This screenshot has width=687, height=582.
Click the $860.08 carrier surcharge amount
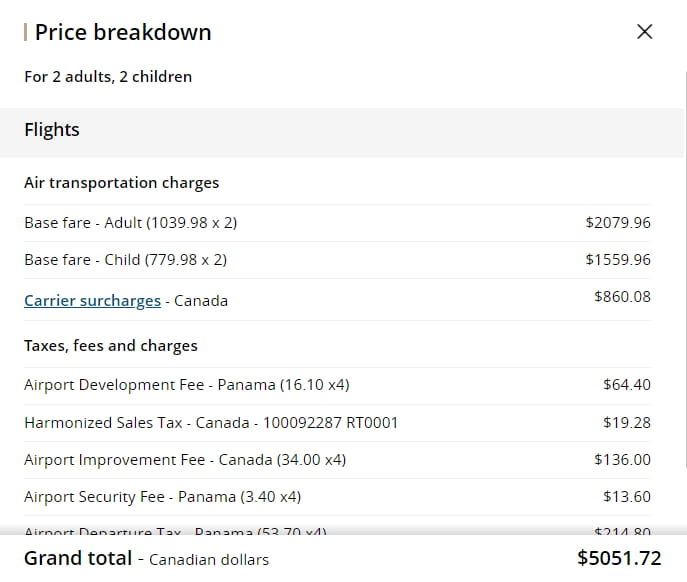tap(622, 297)
